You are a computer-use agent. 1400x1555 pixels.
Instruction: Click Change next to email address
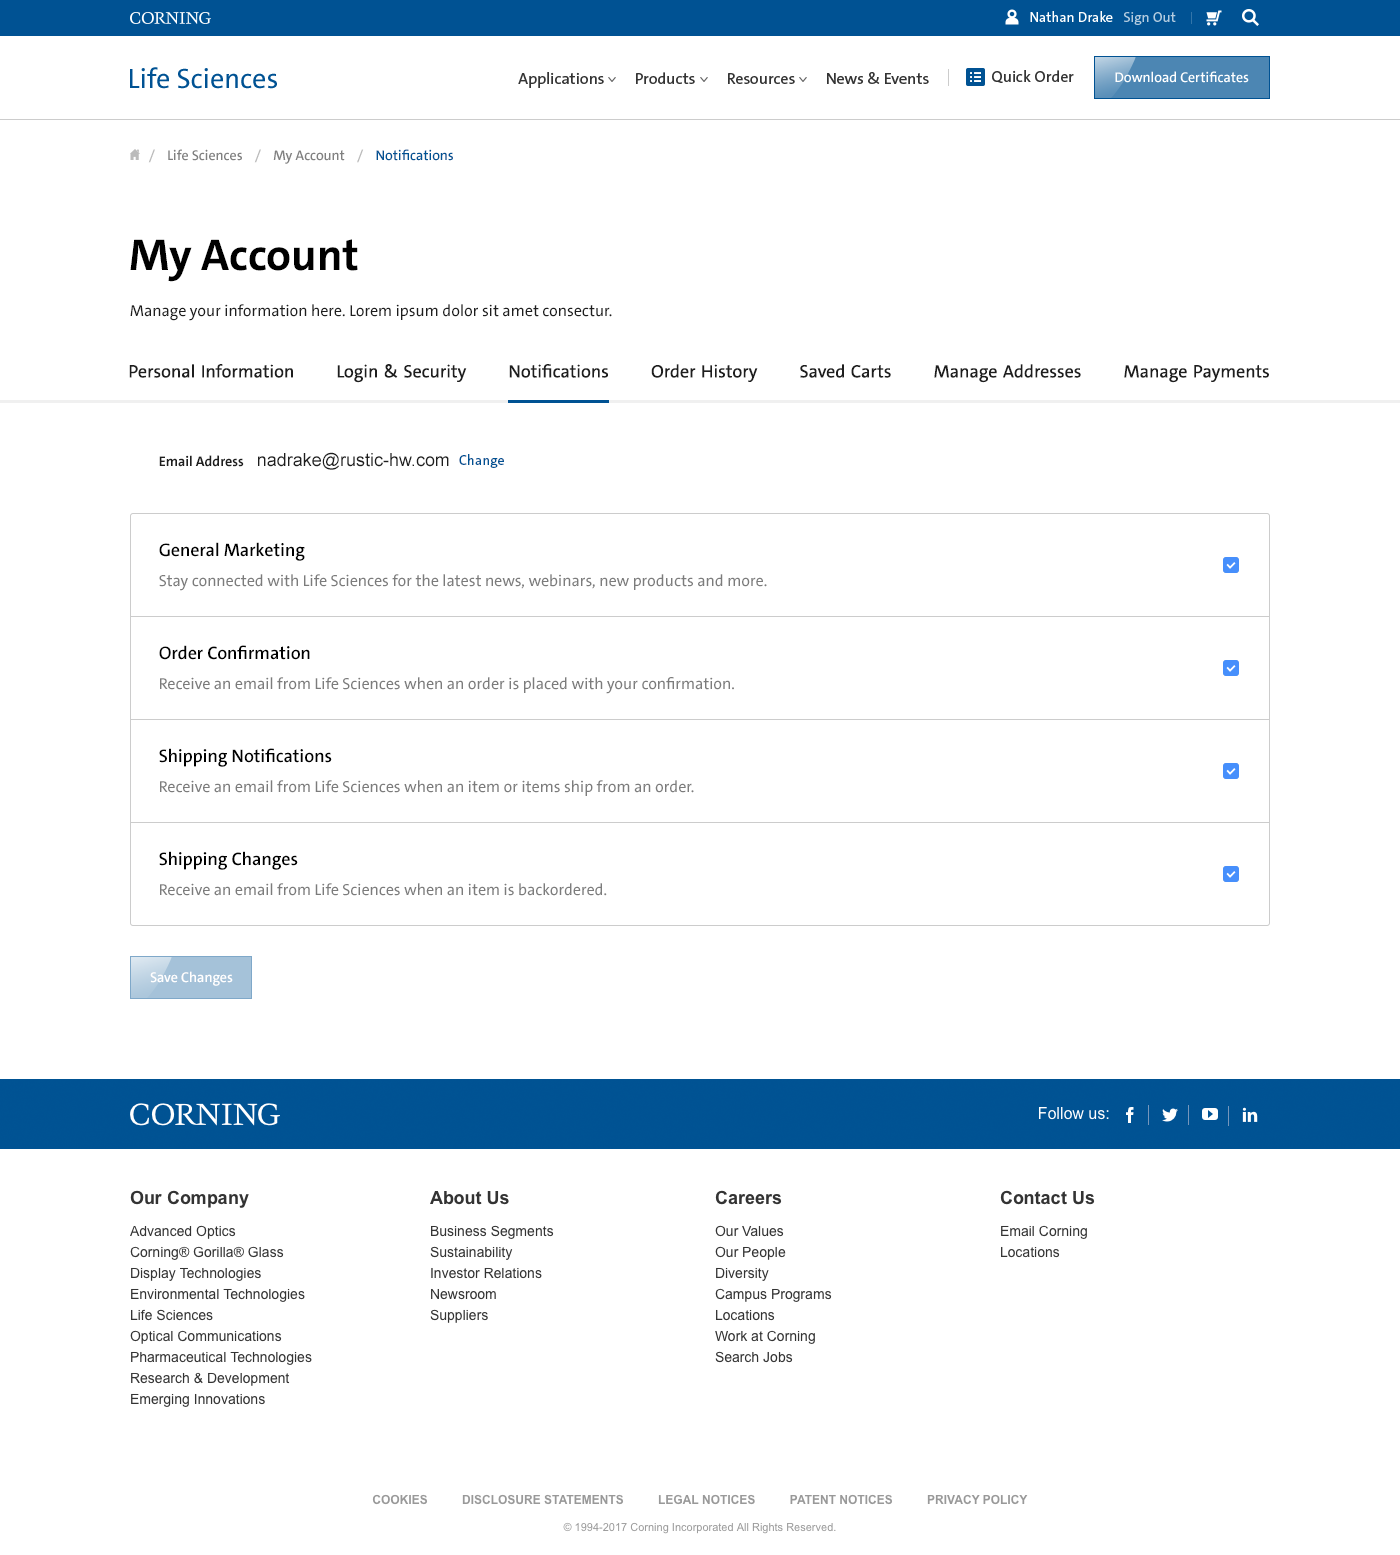click(481, 461)
